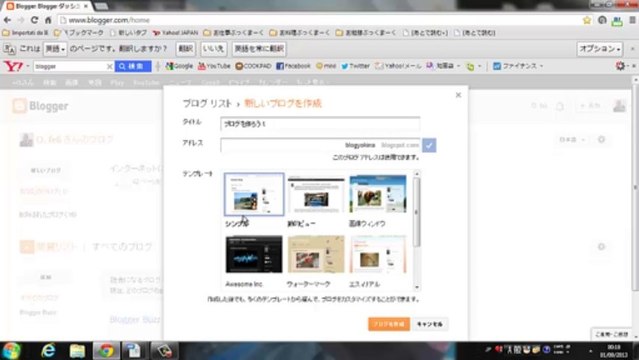The image size is (639, 360).
Task: Click ブログ リスト breadcrumb link
Action: tap(207, 104)
